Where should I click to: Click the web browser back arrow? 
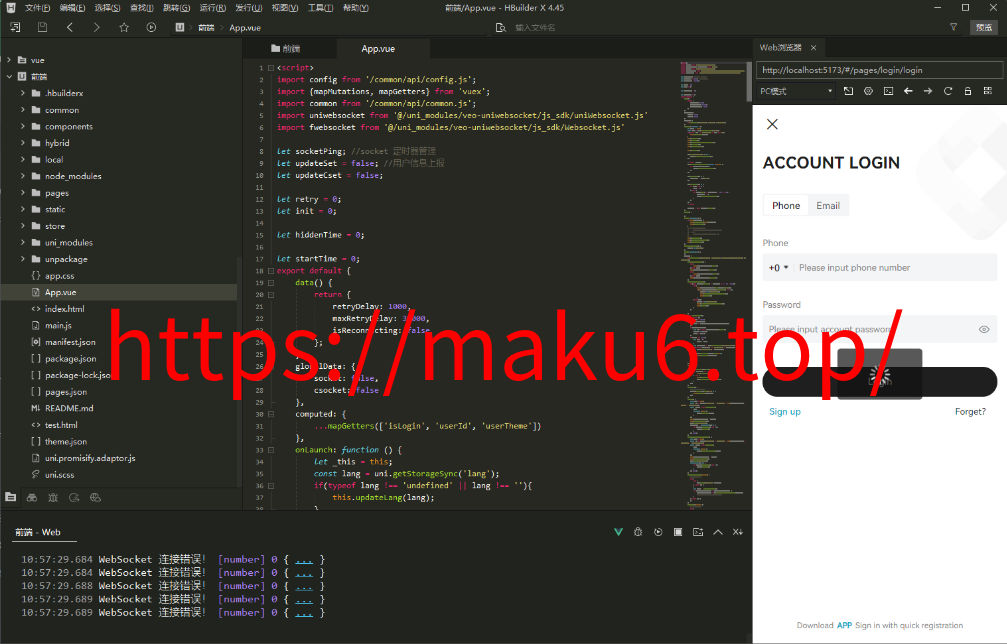coord(908,91)
